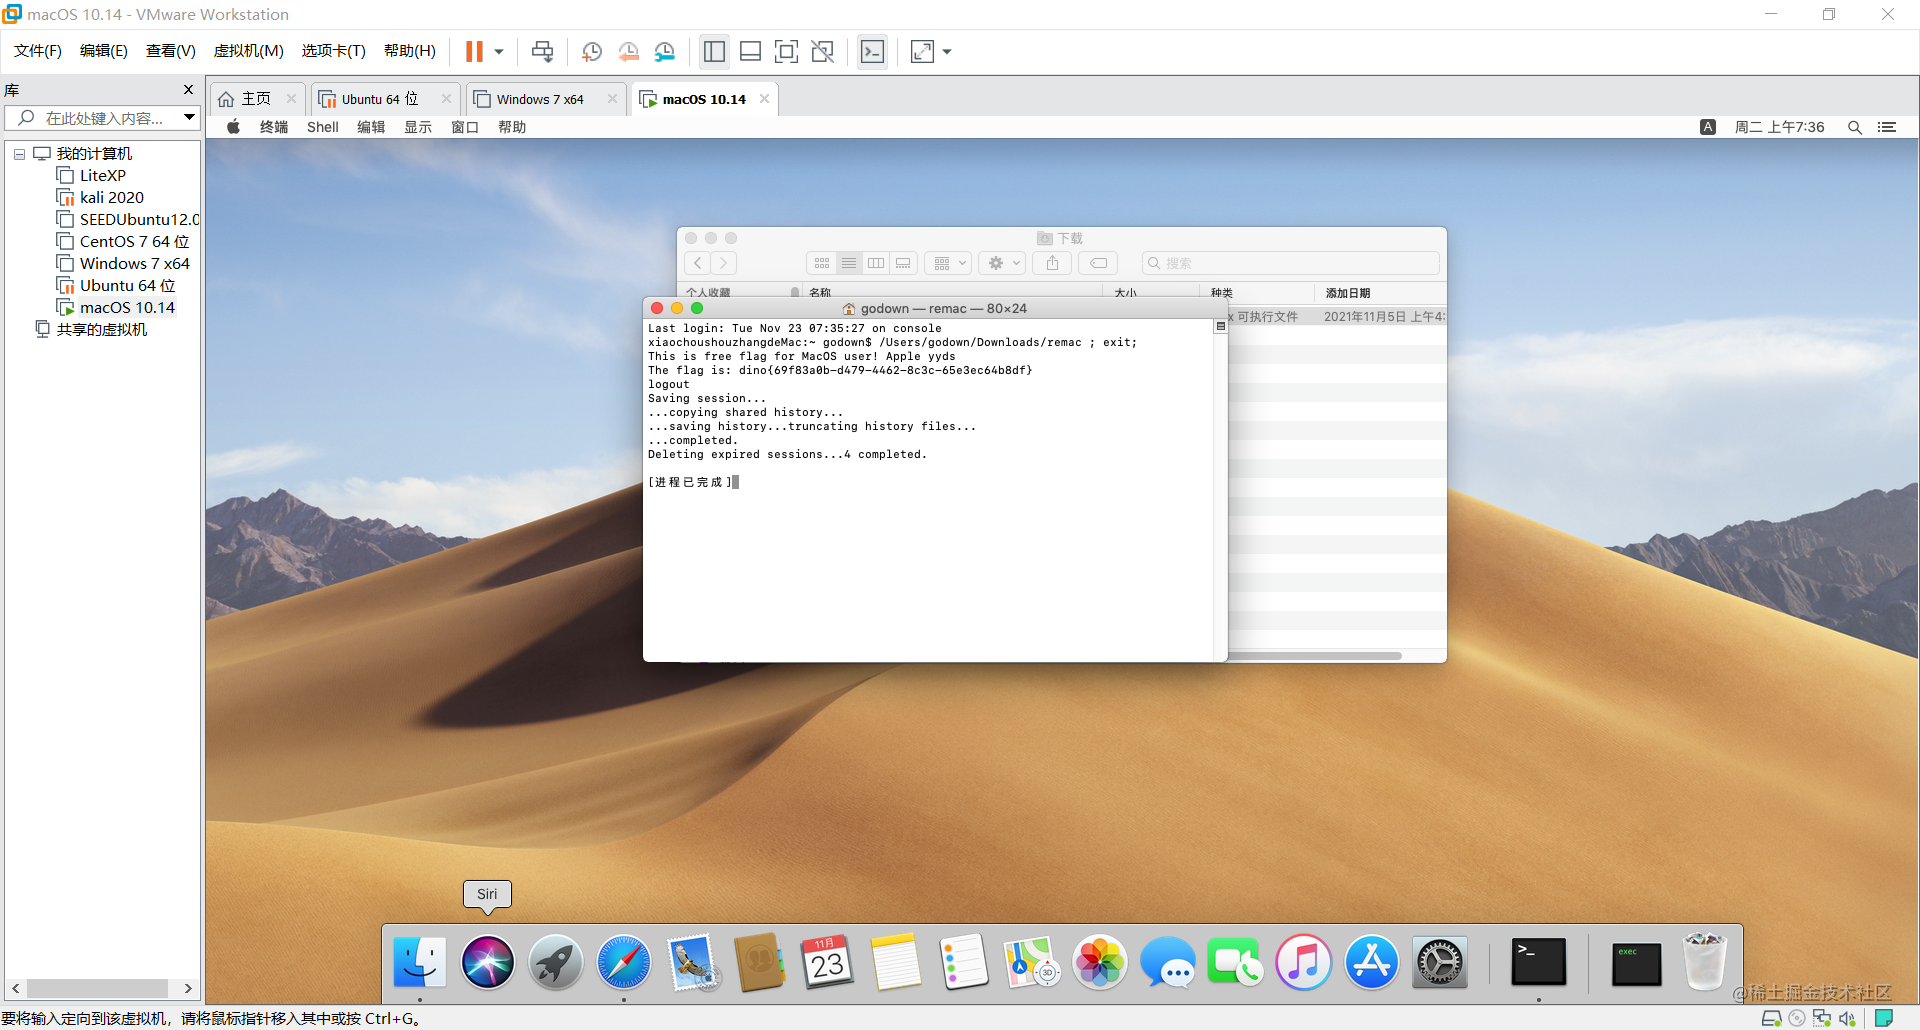Image resolution: width=1920 pixels, height=1030 pixels.
Task: Open the 编辑(E) menu in VMware
Action: point(104,51)
